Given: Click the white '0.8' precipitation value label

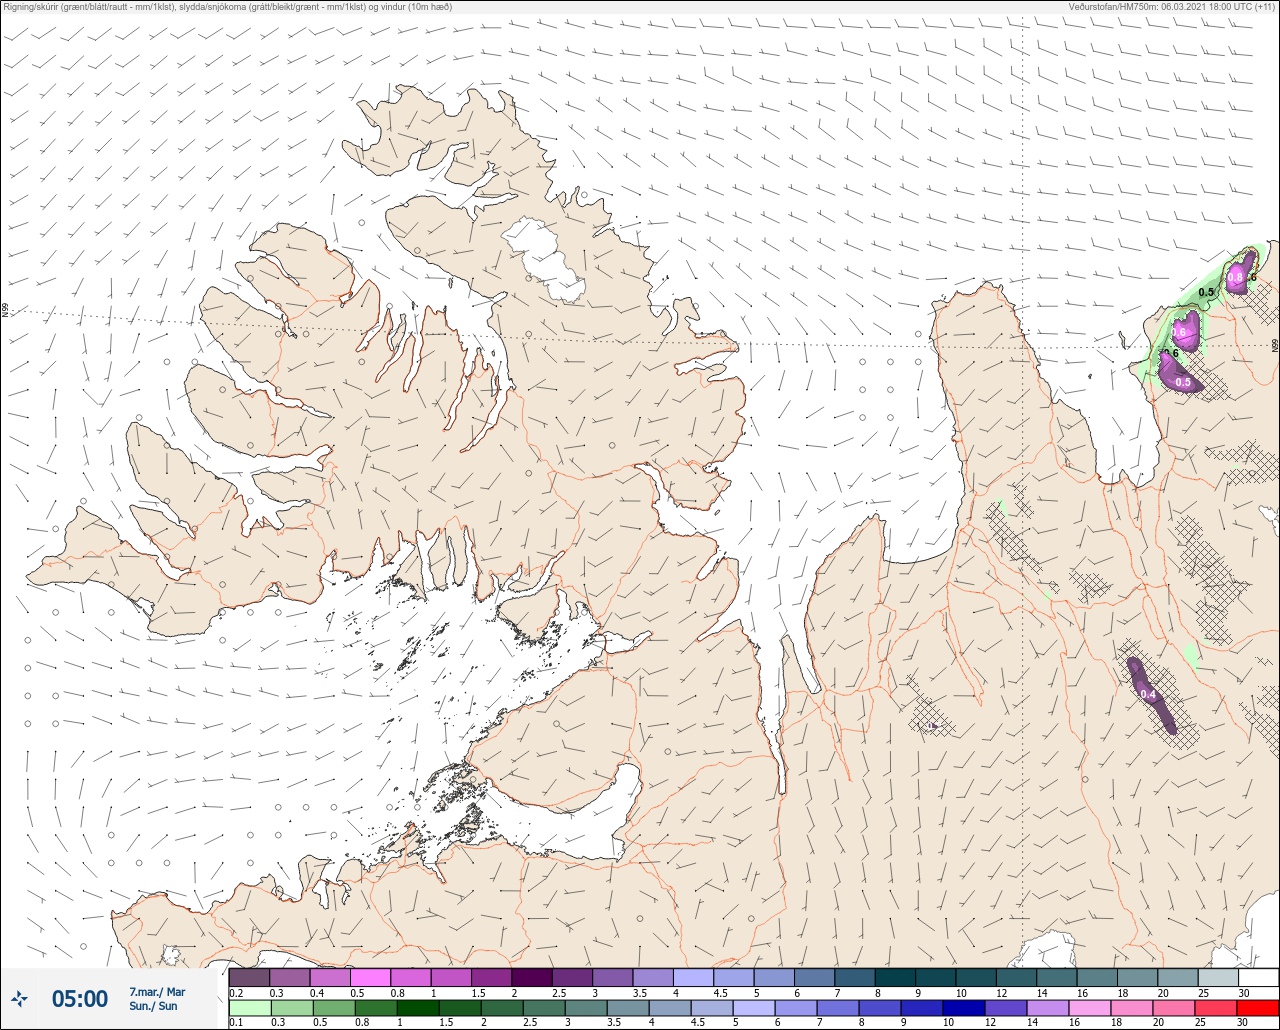Looking at the screenshot, I should coord(1236,278).
